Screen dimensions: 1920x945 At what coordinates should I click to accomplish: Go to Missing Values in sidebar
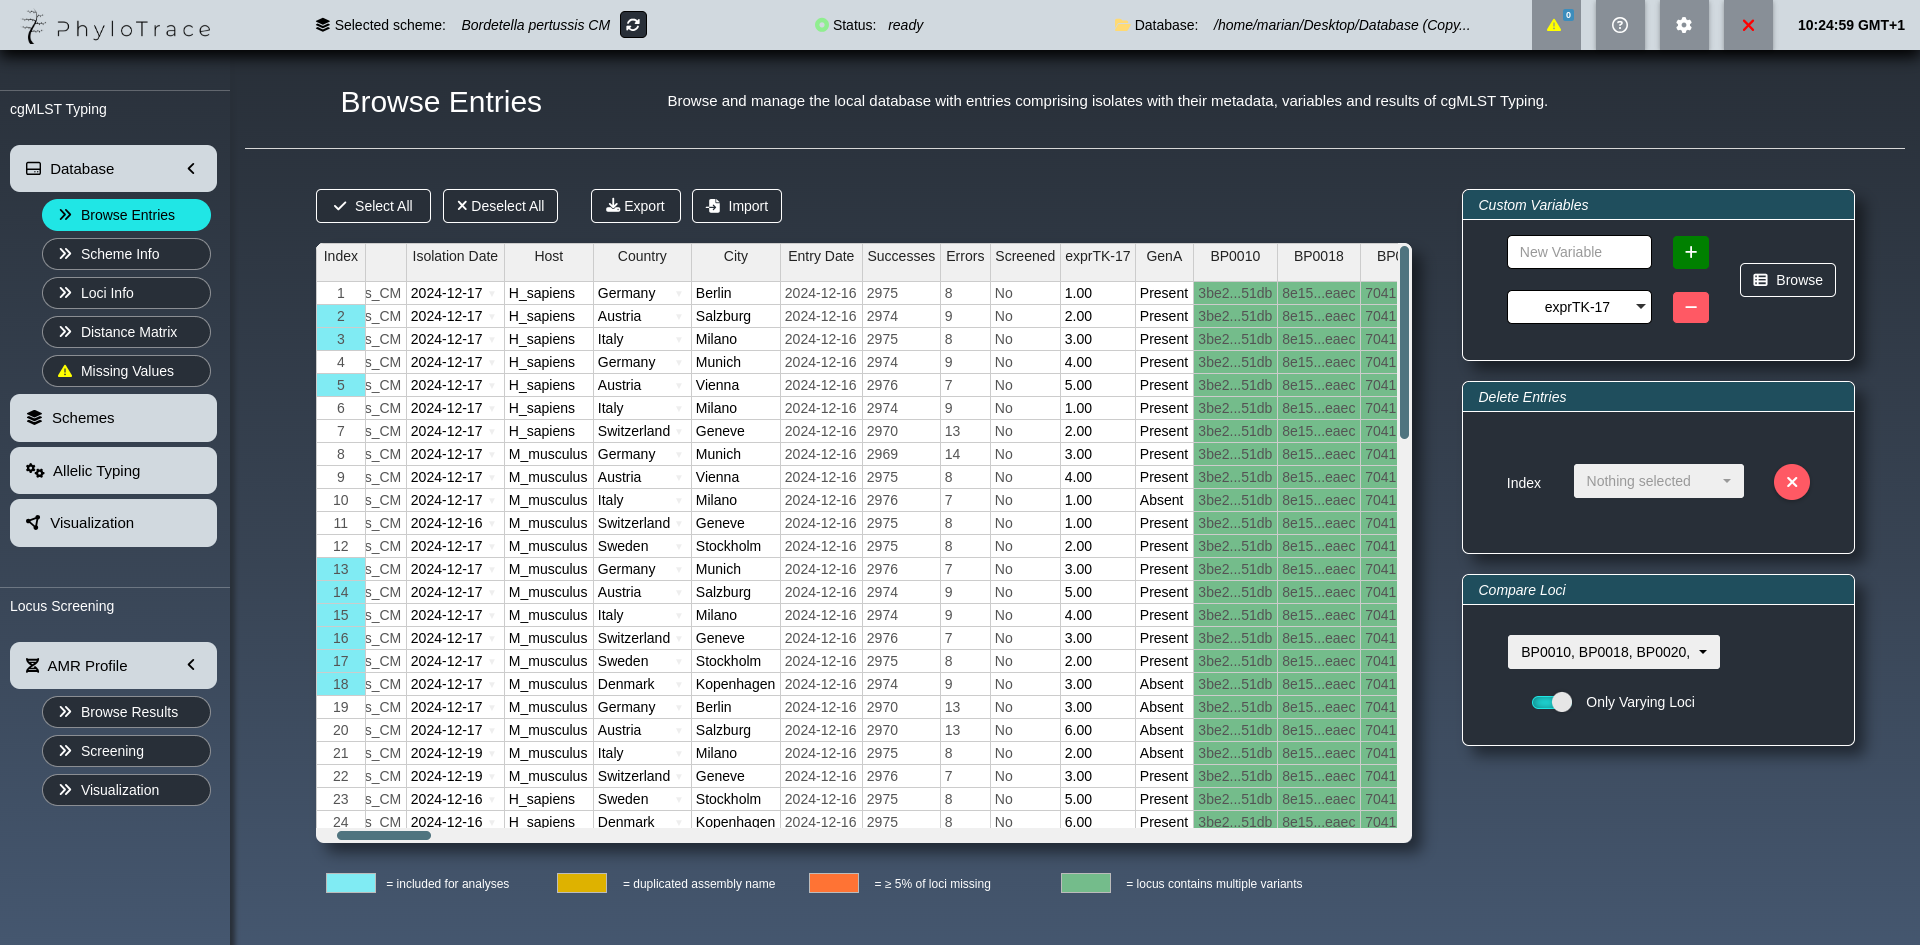(x=126, y=371)
